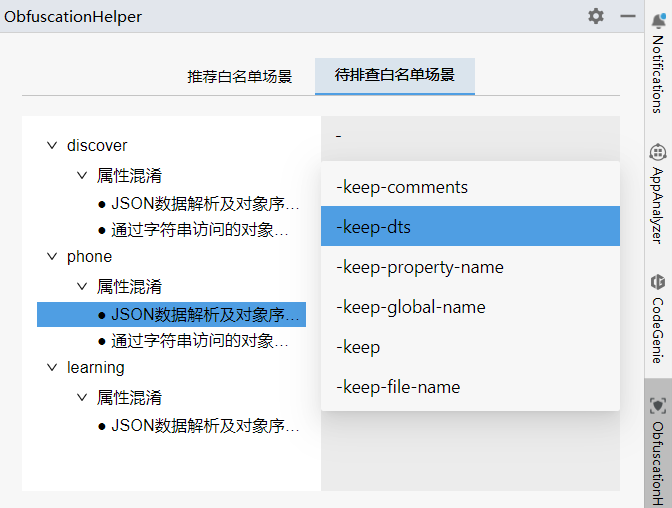Screen dimensions: 672x508
Task: Switch to the 推荐白名单场景 tab
Action: pos(240,76)
